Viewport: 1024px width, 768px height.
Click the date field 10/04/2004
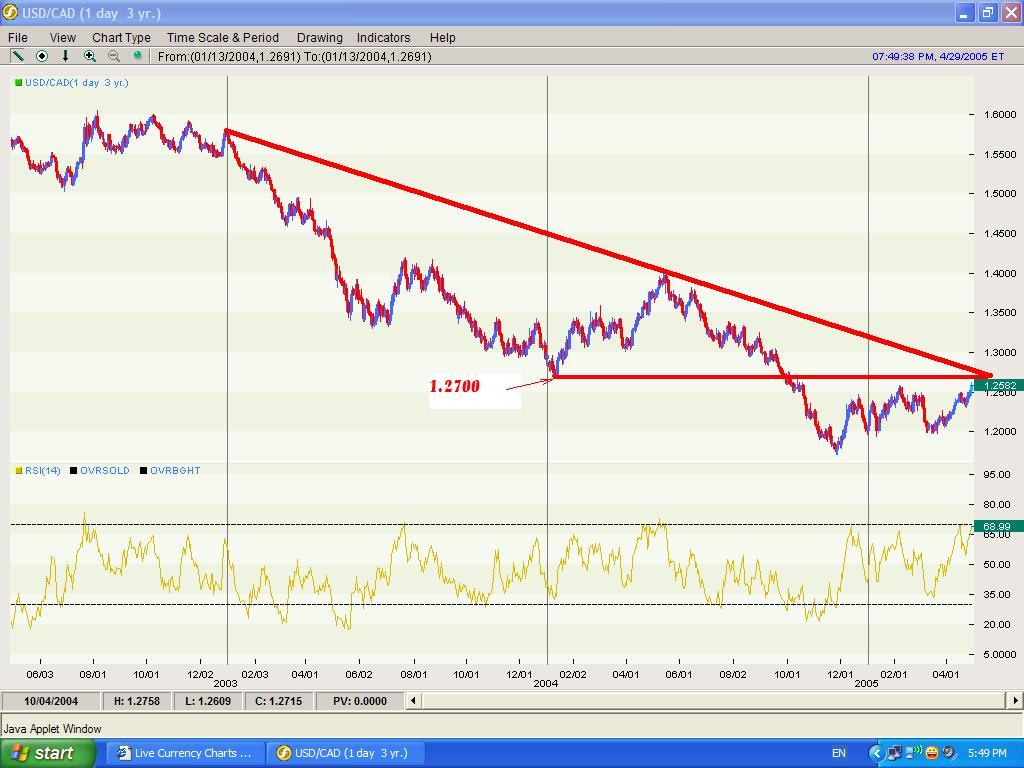(x=51, y=701)
